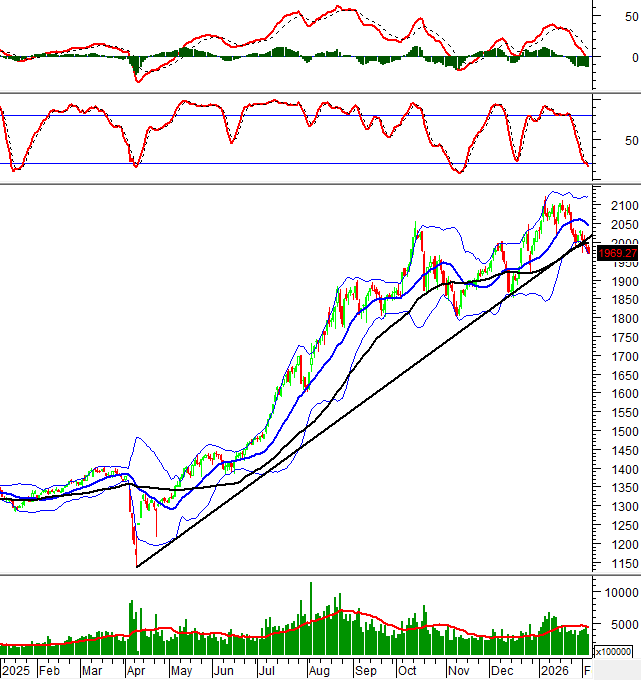This screenshot has height=680, width=641.
Task: Click the 1989.27 current price tag
Action: [x=617, y=254]
